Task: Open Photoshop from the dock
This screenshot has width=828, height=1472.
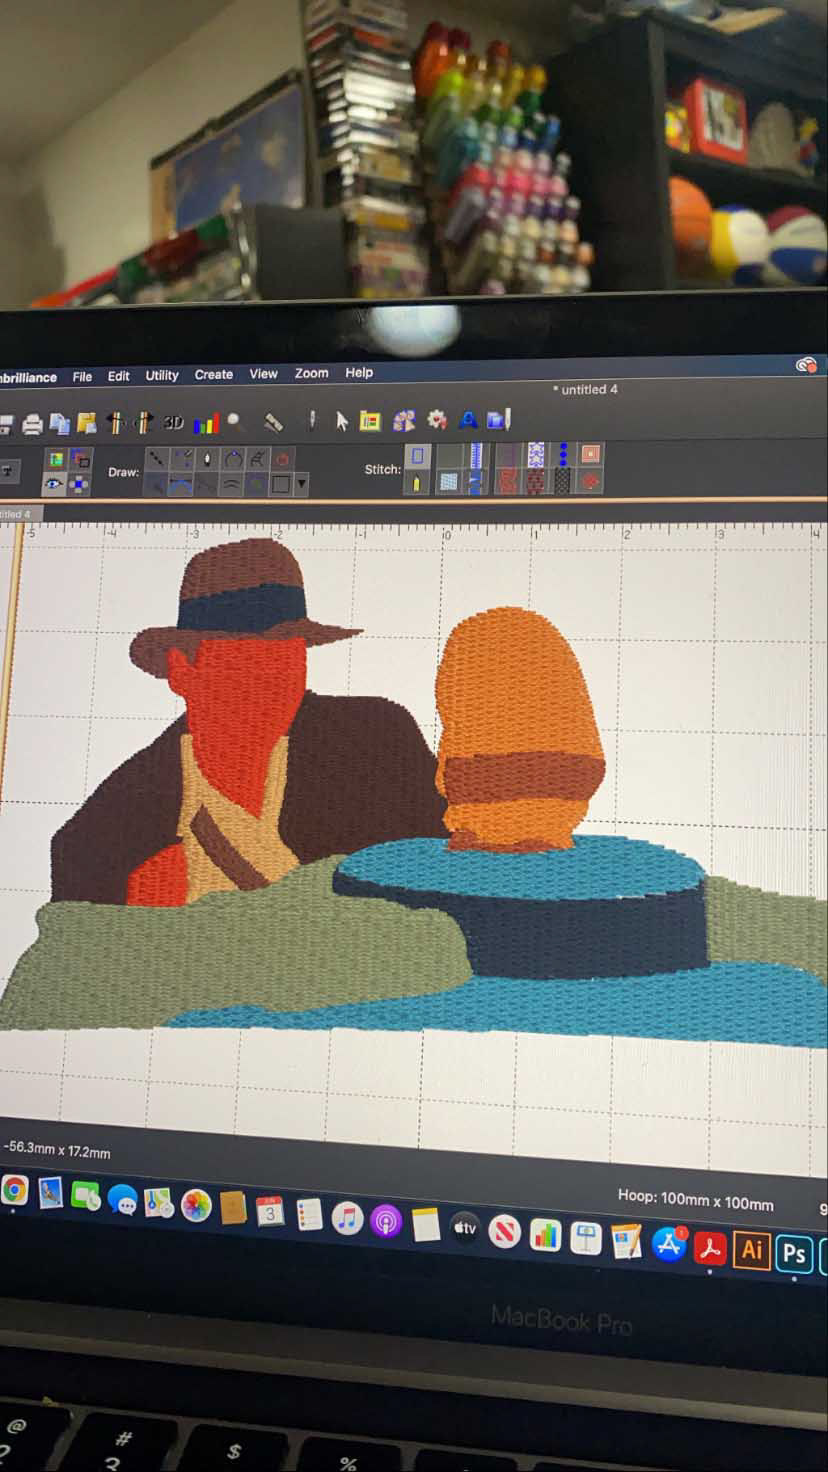Action: click(795, 1252)
